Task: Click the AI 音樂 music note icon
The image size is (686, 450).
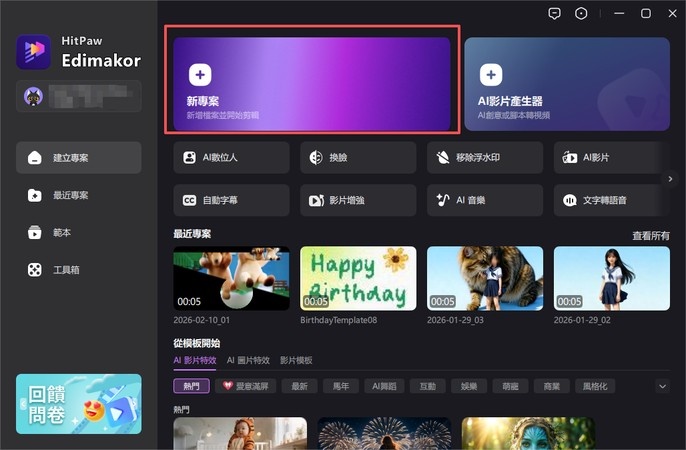Action: pyautogui.click(x=443, y=200)
